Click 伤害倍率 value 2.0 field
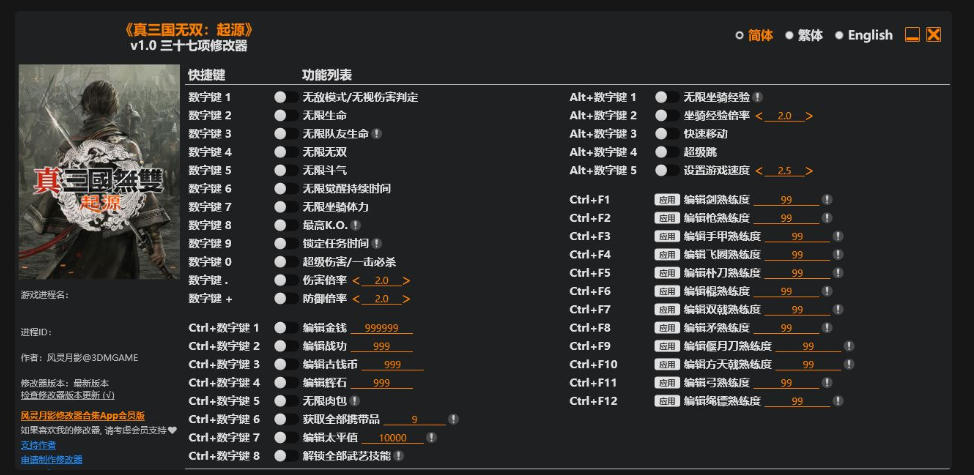Image resolution: width=974 pixels, height=475 pixels. coord(381,281)
